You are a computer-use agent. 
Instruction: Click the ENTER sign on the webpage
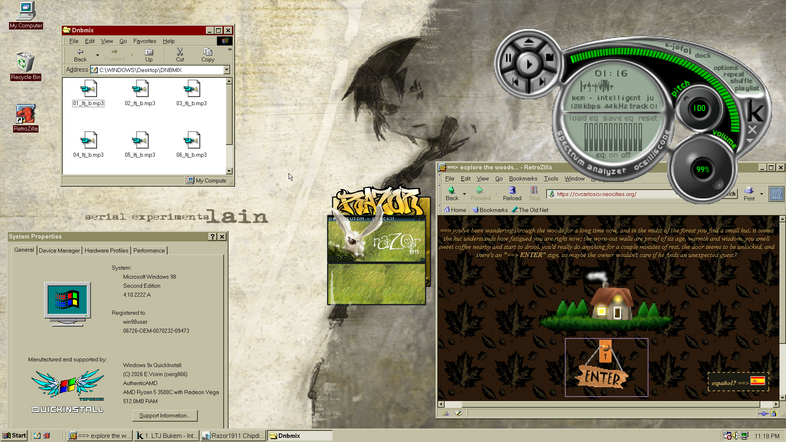click(x=607, y=367)
